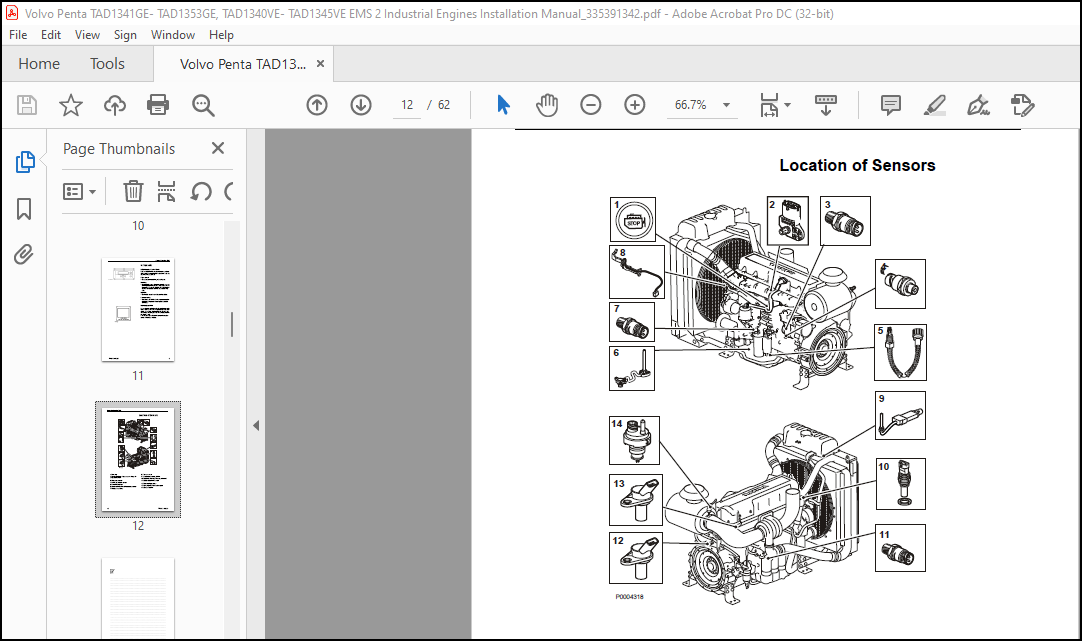Image resolution: width=1082 pixels, height=641 pixels.
Task: Go to next page arrow
Action: click(361, 105)
